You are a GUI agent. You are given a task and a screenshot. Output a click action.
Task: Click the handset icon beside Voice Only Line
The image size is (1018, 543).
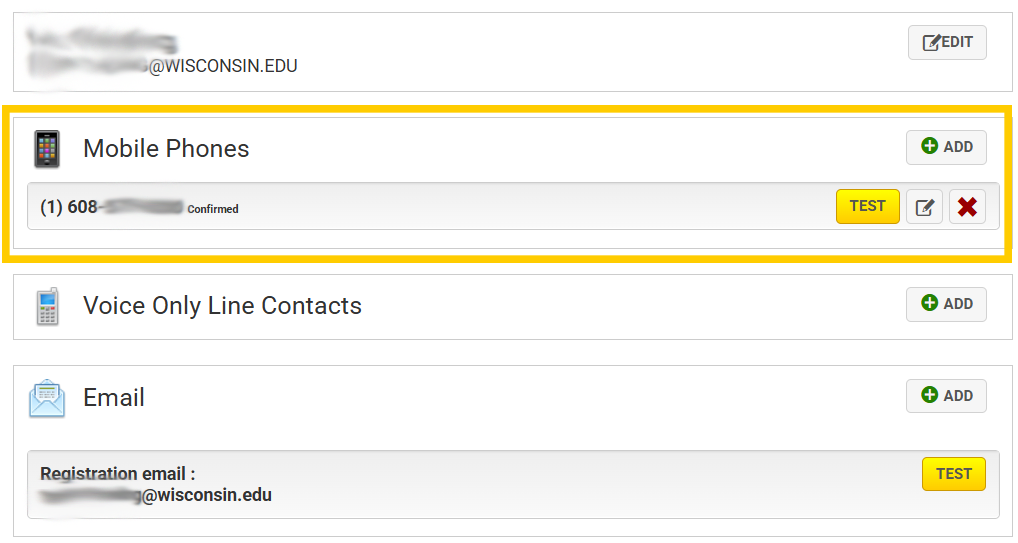[x=46, y=306]
